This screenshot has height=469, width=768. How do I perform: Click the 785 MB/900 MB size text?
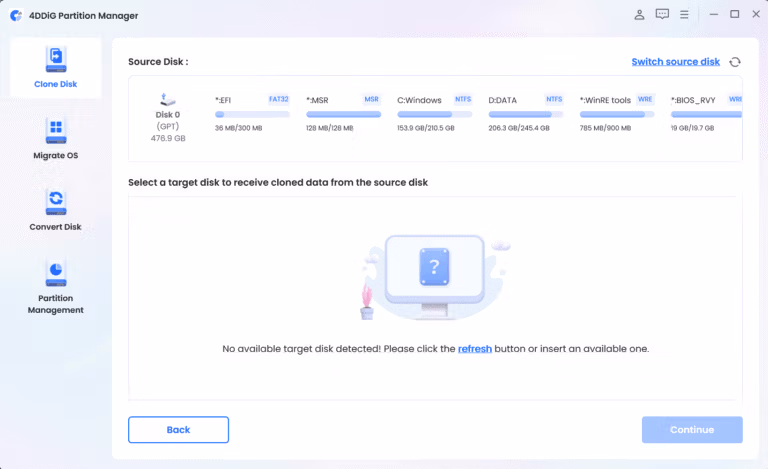(605, 128)
